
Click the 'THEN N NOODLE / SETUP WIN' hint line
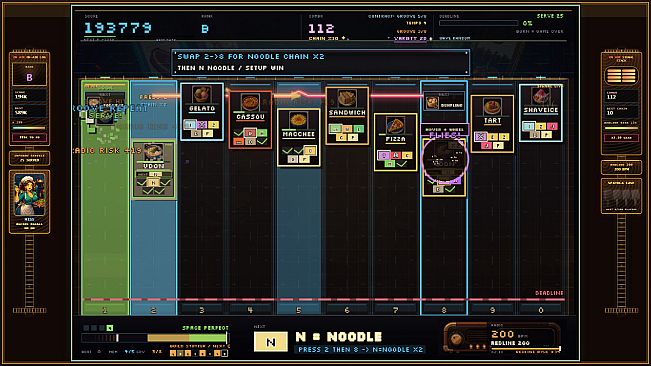click(x=231, y=68)
